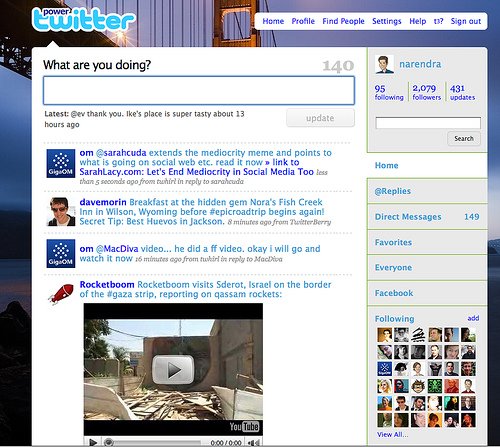
Task: Open davemorin's profile photo
Action: tap(61, 212)
